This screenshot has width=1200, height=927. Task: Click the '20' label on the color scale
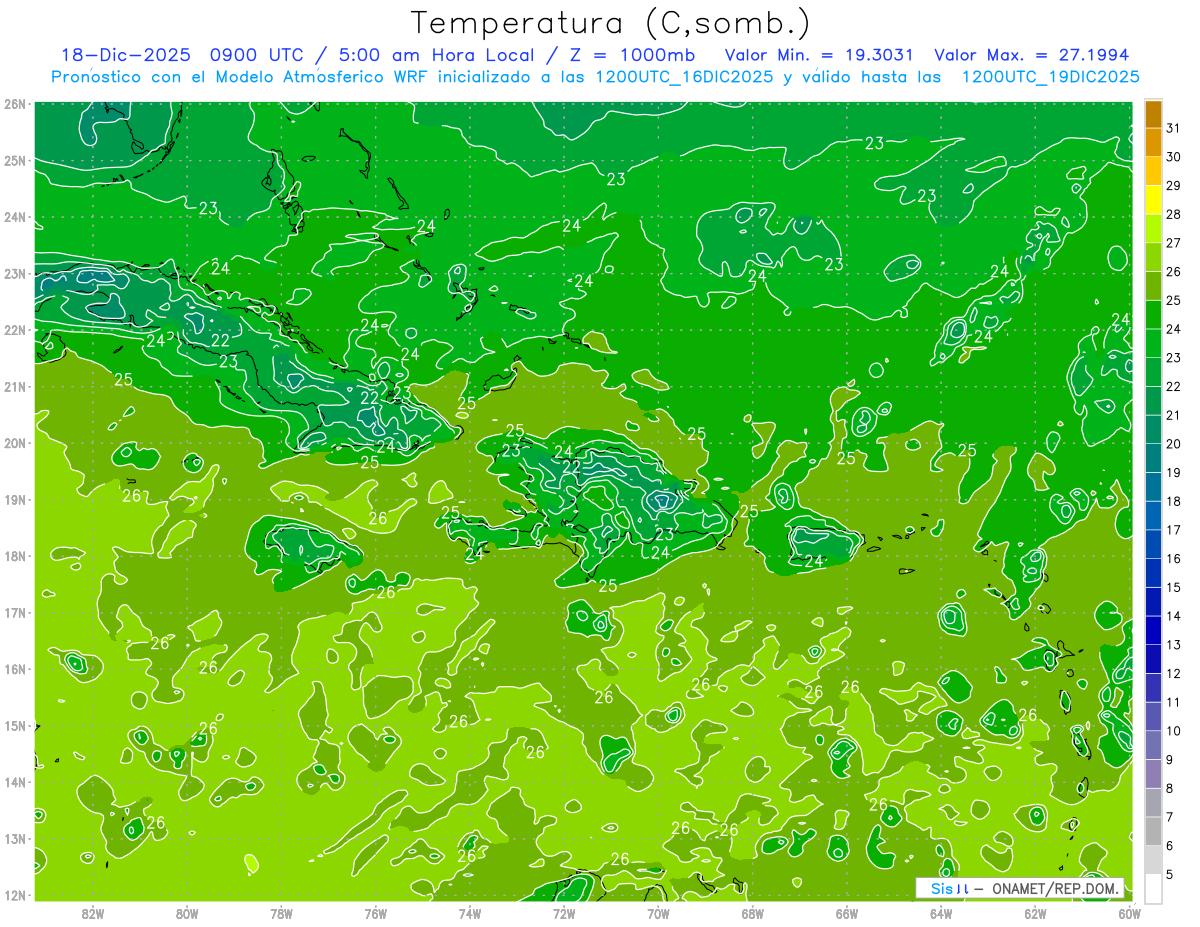point(1174,444)
